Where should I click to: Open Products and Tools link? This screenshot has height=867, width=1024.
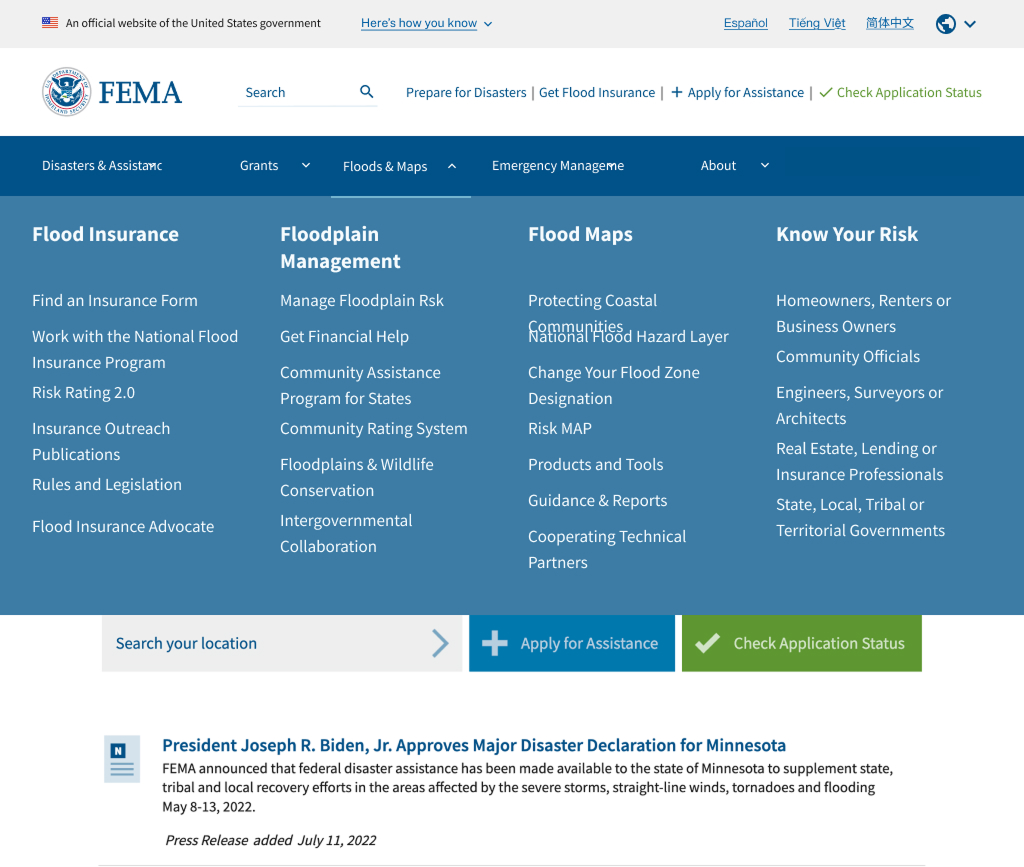click(596, 464)
